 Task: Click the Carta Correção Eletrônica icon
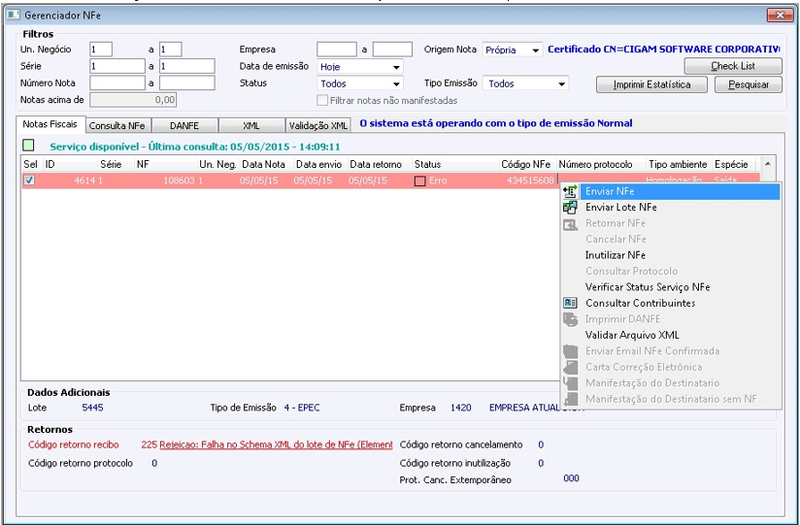[x=569, y=367]
